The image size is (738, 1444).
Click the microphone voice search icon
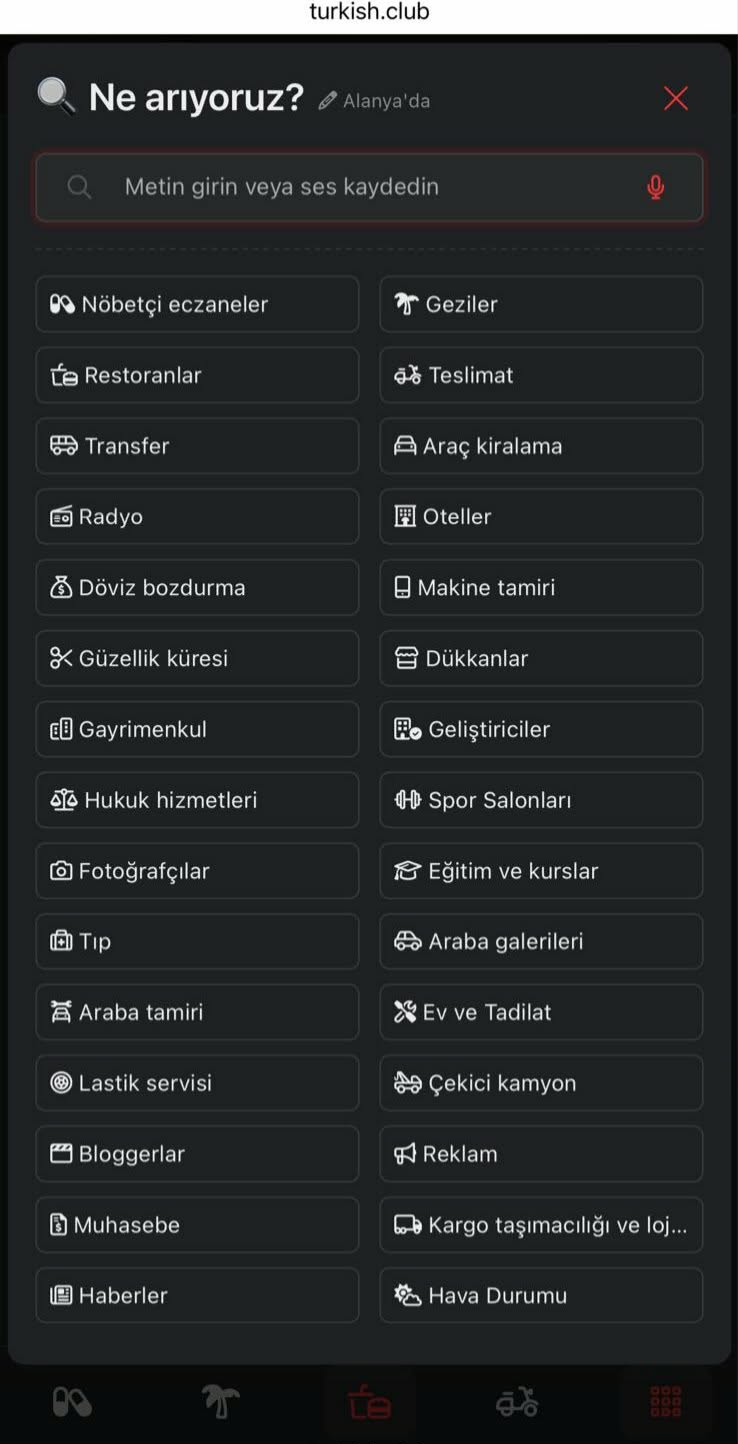655,187
